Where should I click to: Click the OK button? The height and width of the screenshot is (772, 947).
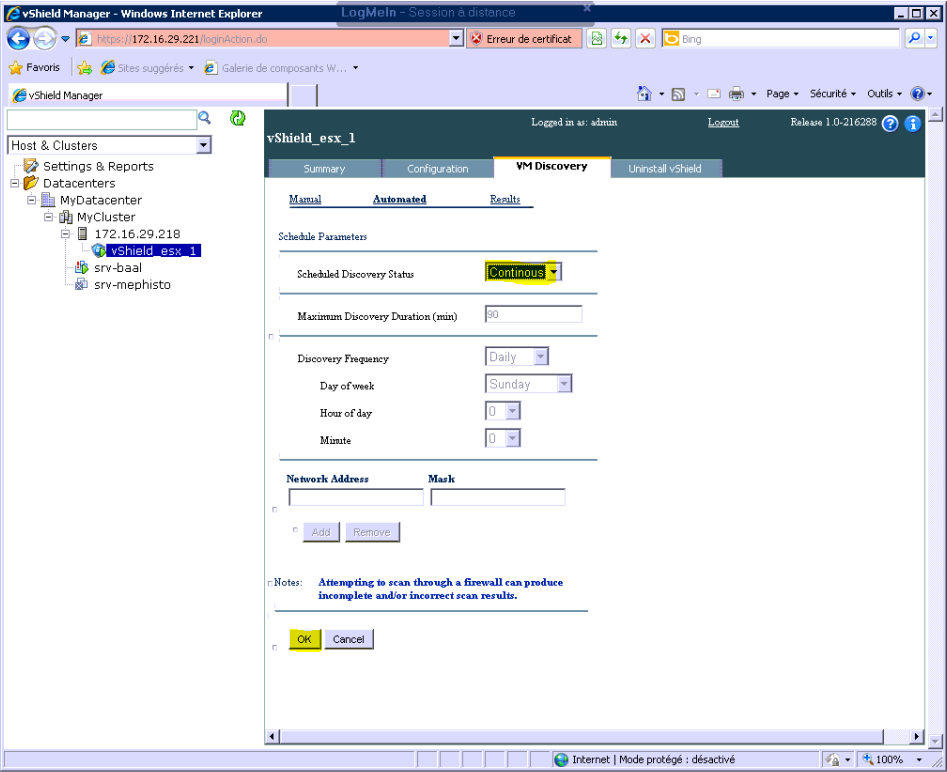click(305, 639)
